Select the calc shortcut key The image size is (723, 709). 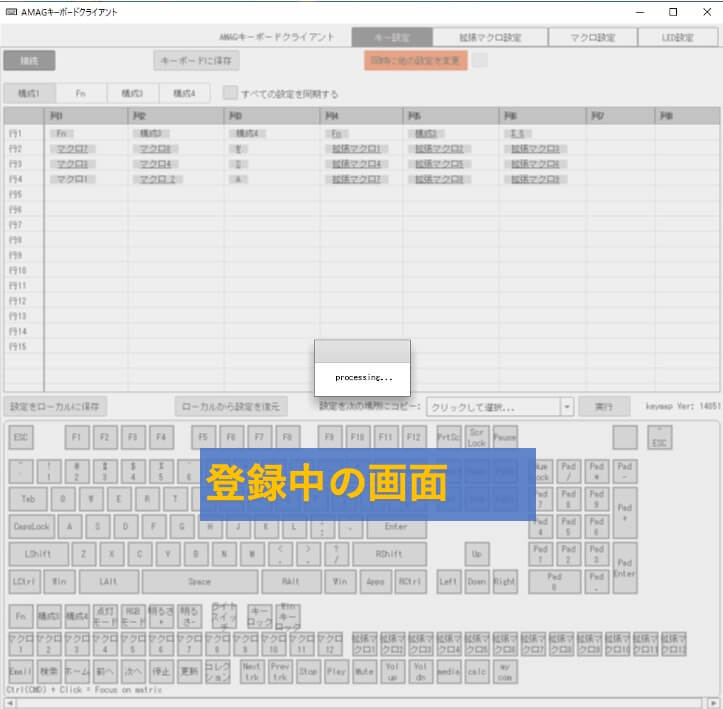477,671
